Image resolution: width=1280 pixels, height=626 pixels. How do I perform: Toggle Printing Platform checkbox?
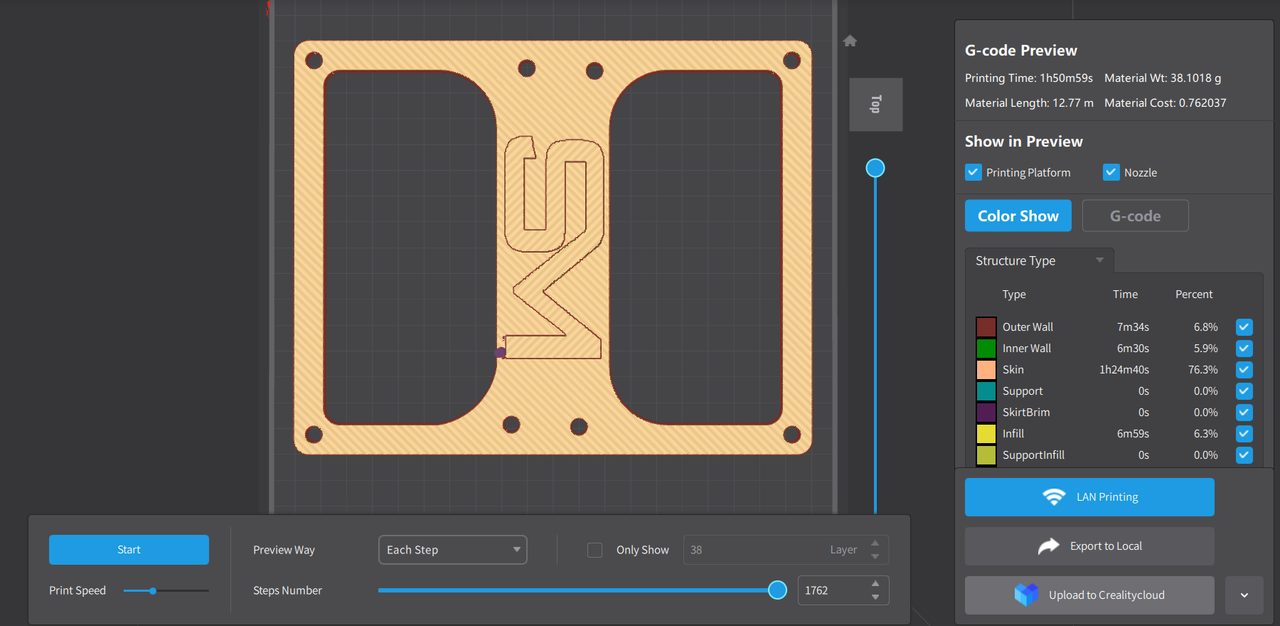(973, 172)
